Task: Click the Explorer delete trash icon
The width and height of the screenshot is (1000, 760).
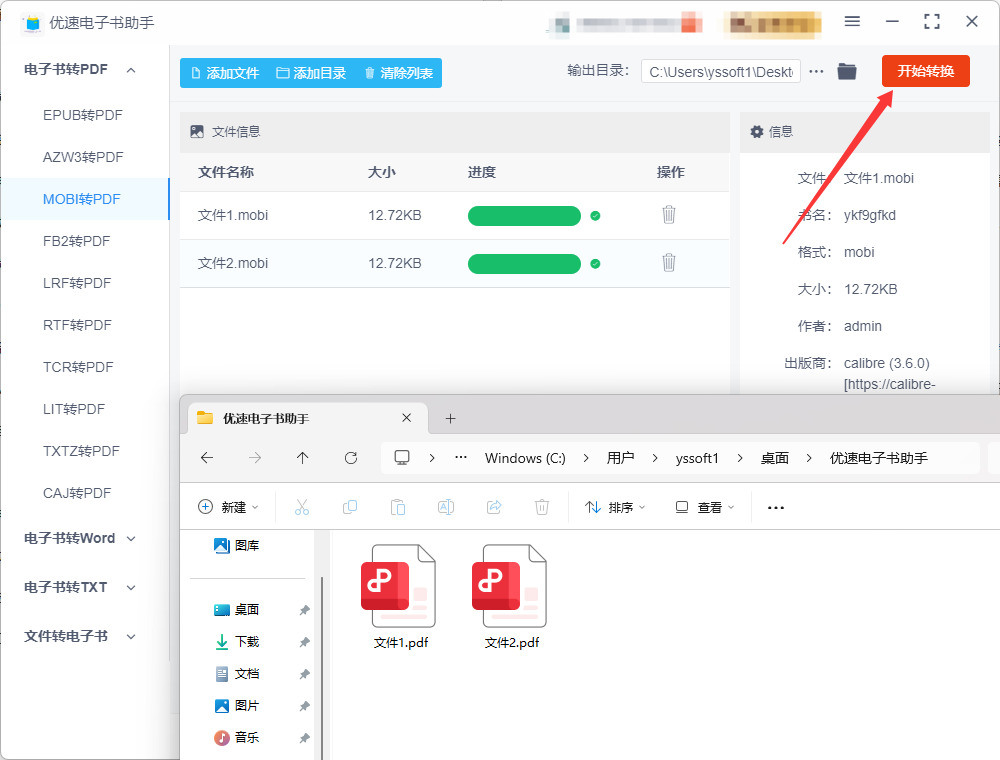Action: [541, 508]
